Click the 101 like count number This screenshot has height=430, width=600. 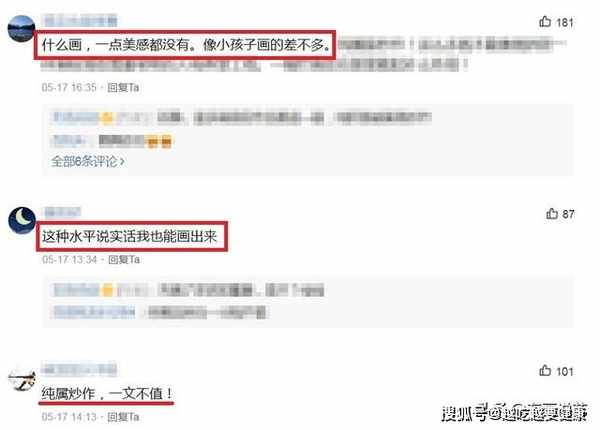click(564, 371)
